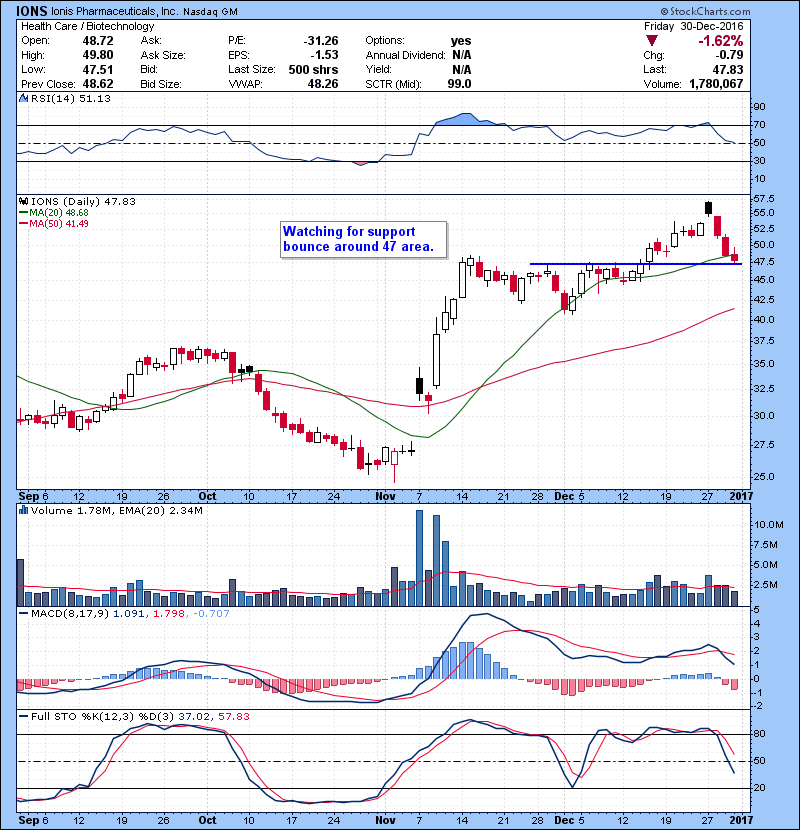The image size is (800, 830).
Task: Click the P/E value -31.26
Action: click(321, 41)
